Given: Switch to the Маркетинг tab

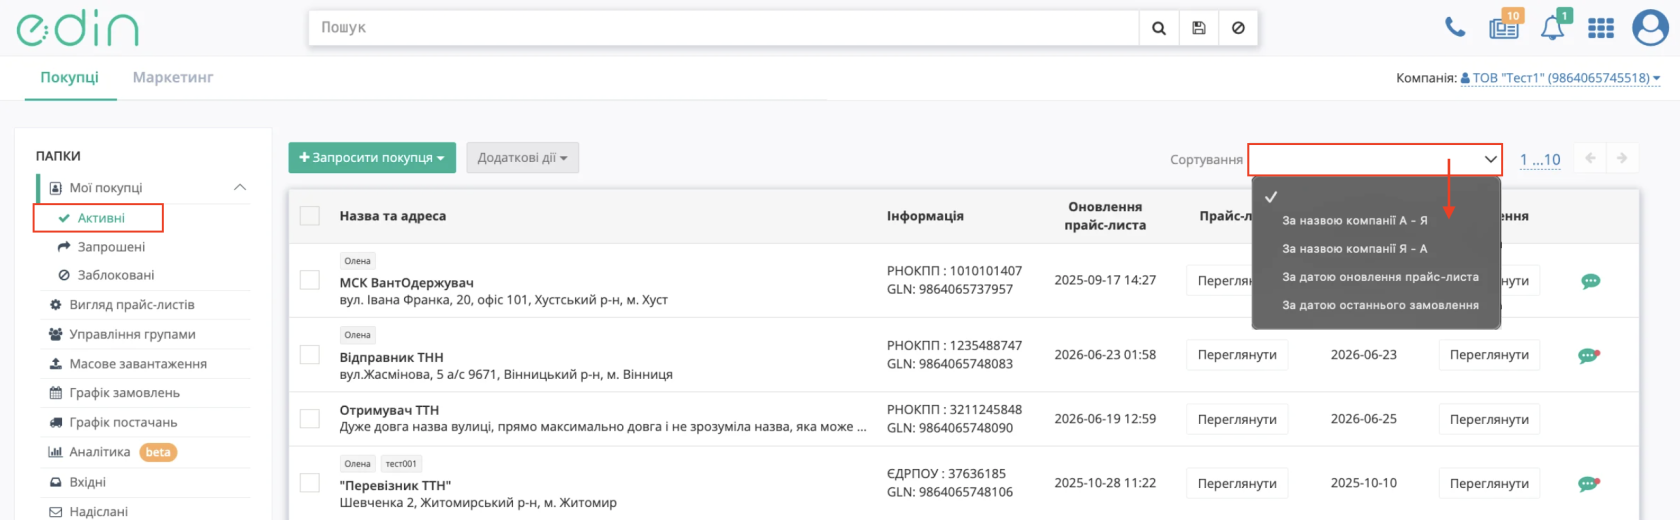Looking at the screenshot, I should point(173,77).
